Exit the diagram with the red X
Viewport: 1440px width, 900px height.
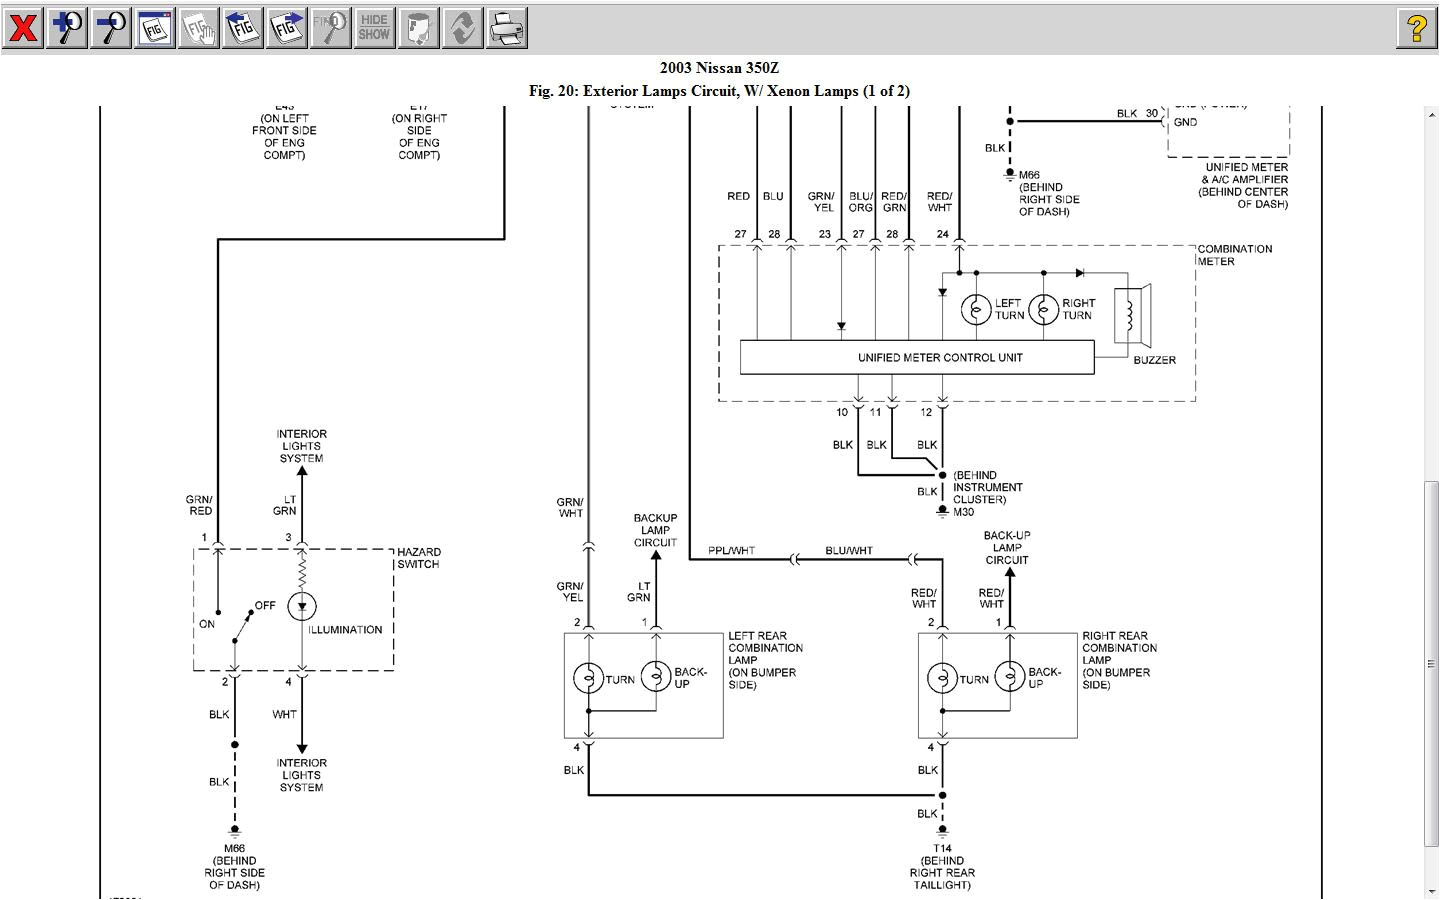click(22, 27)
